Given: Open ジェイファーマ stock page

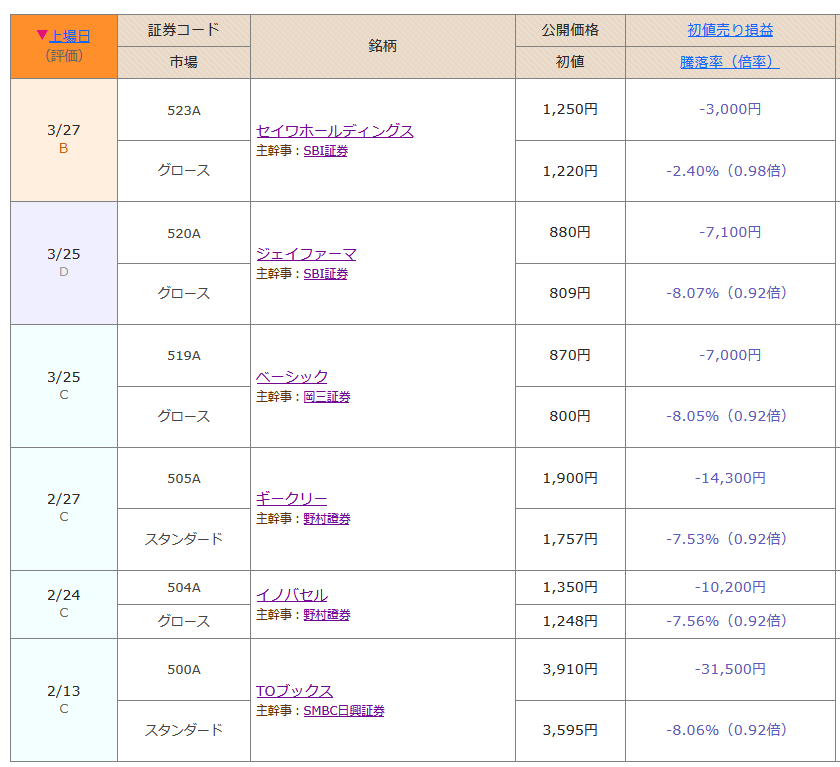Looking at the screenshot, I should [x=306, y=254].
